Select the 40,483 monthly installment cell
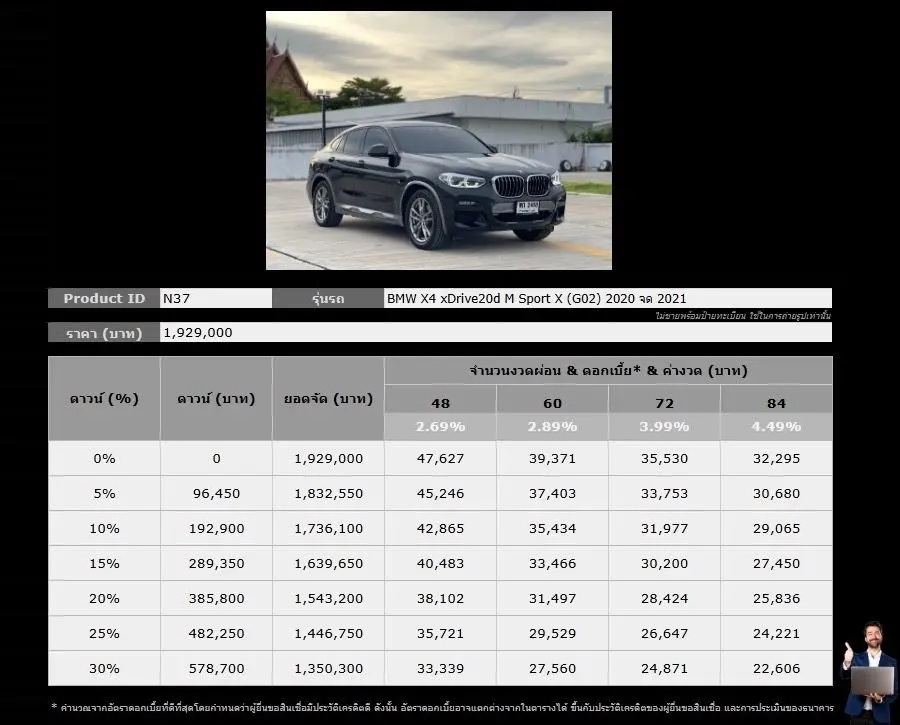The image size is (900, 725). coord(440,563)
